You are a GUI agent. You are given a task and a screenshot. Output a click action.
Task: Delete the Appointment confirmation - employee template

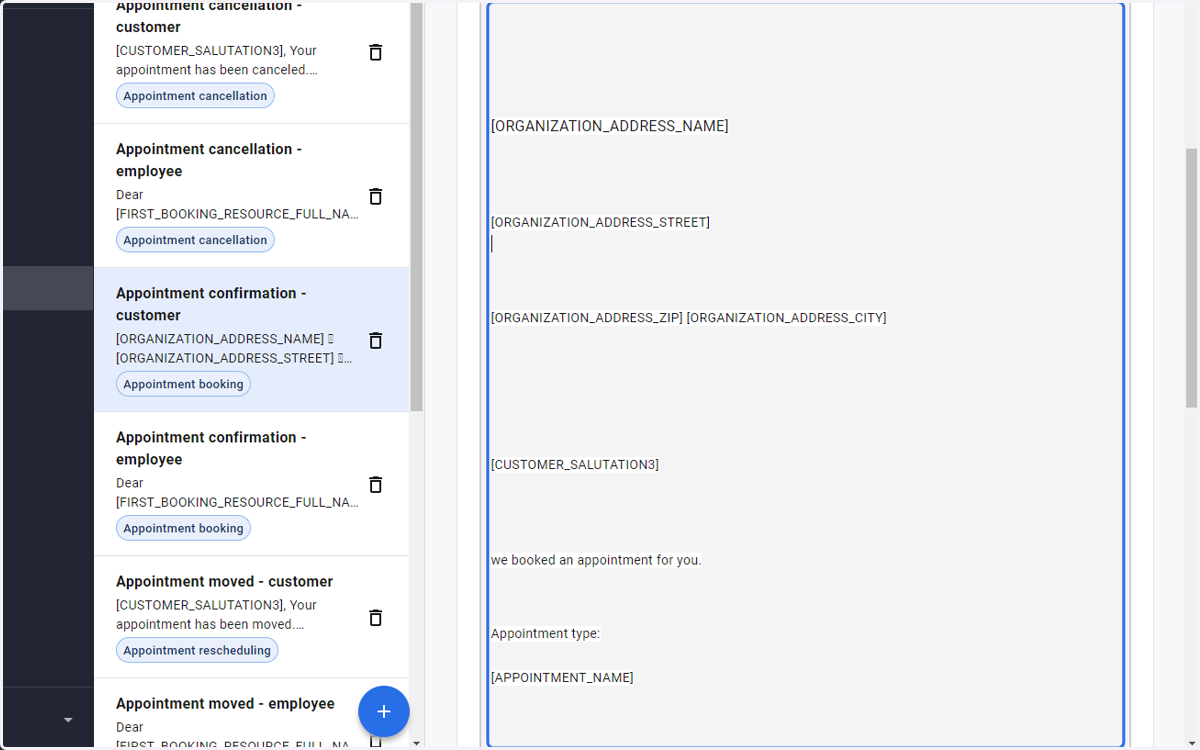click(376, 484)
